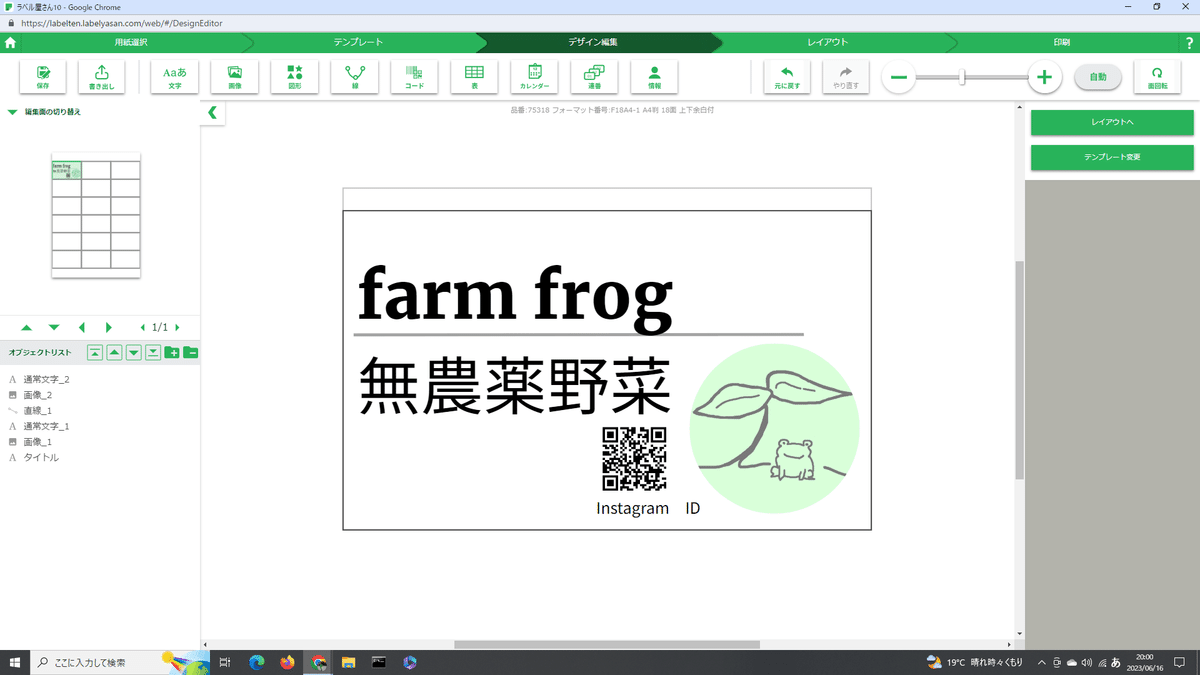1200x675 pixels.
Task: Click the sheet layout thumbnail
Action: pyautogui.click(x=96, y=215)
